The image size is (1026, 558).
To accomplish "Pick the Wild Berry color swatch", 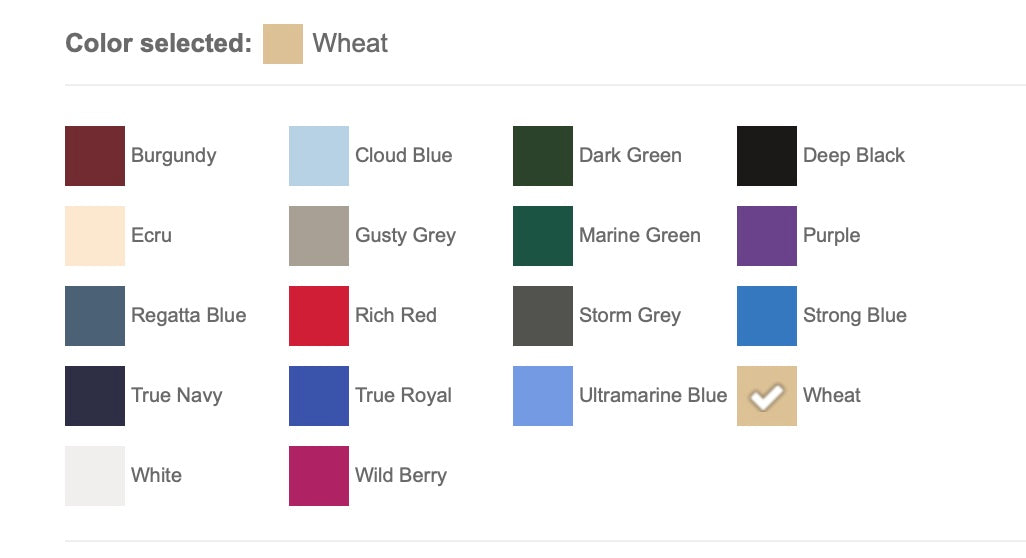I will pos(319,476).
